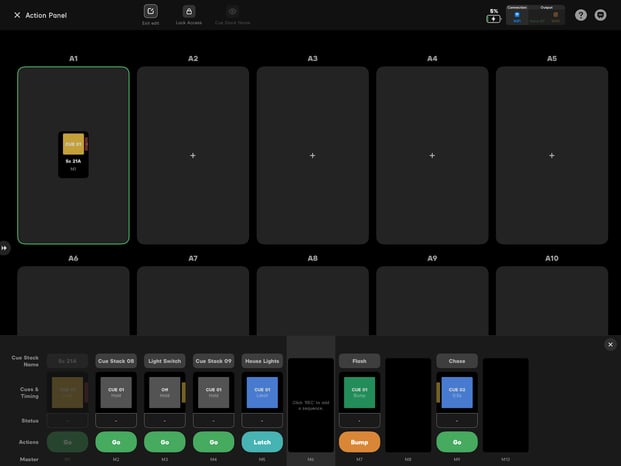621x466 pixels.
Task: Click the Lock Access padlock icon
Action: coord(189,11)
